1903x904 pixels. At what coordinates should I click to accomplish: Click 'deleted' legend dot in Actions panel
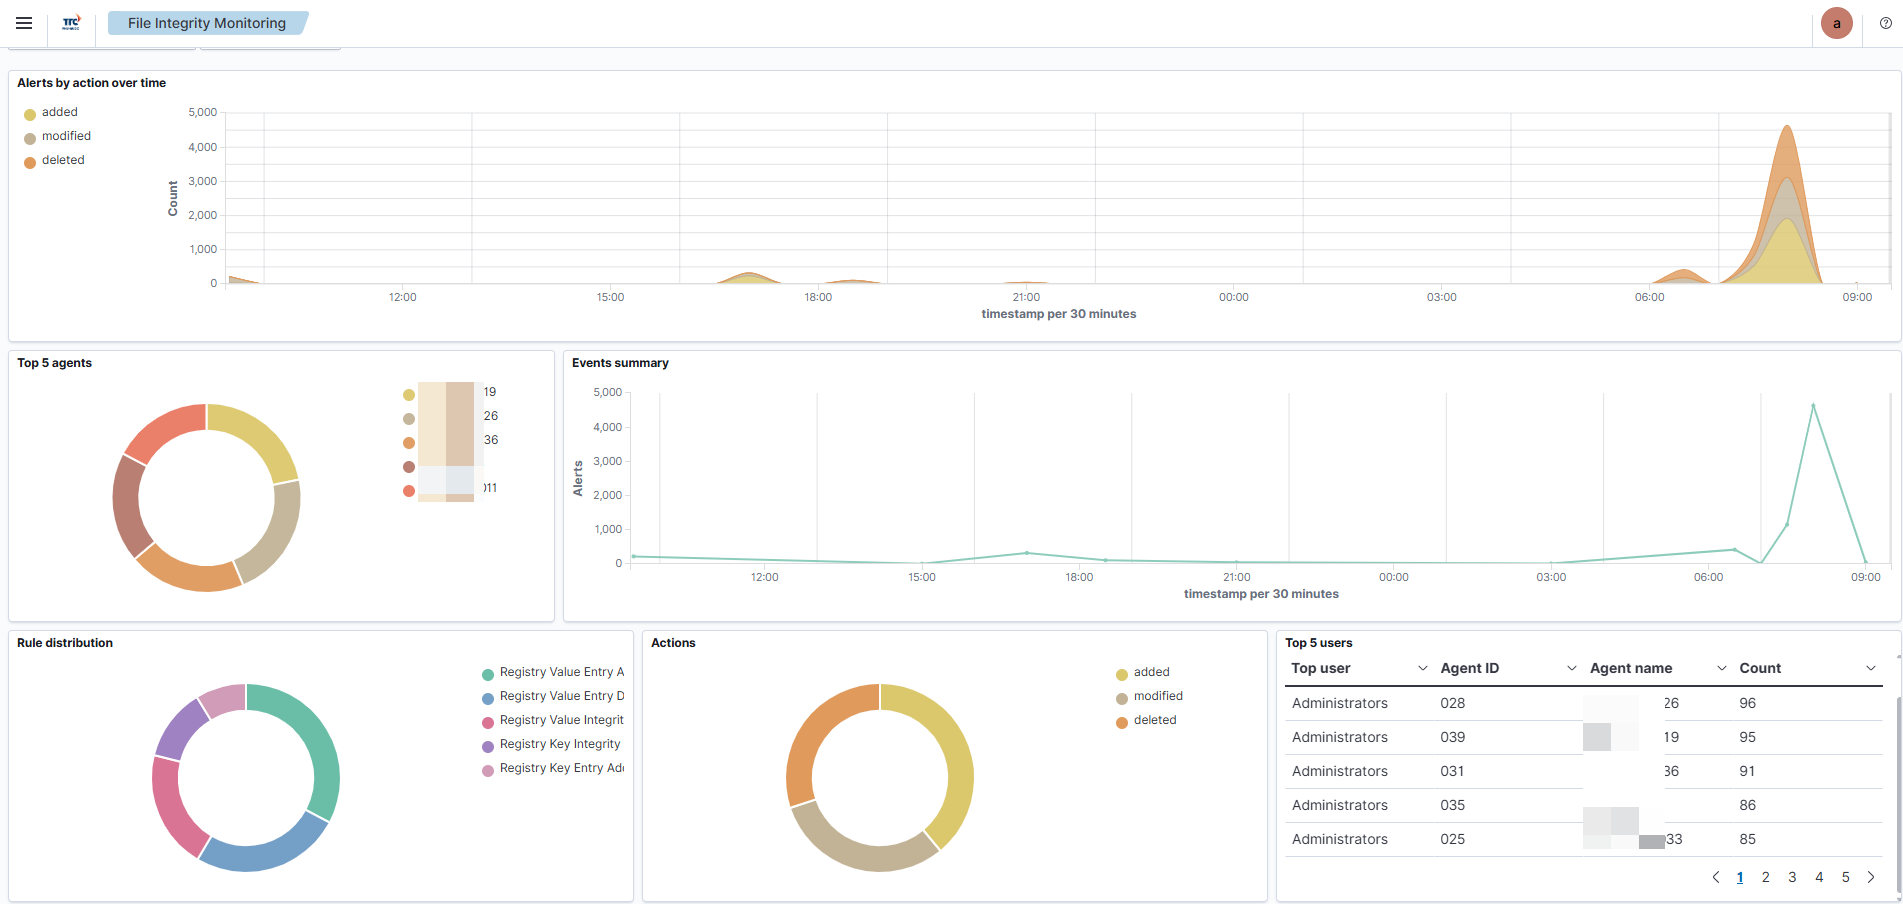coord(1122,722)
